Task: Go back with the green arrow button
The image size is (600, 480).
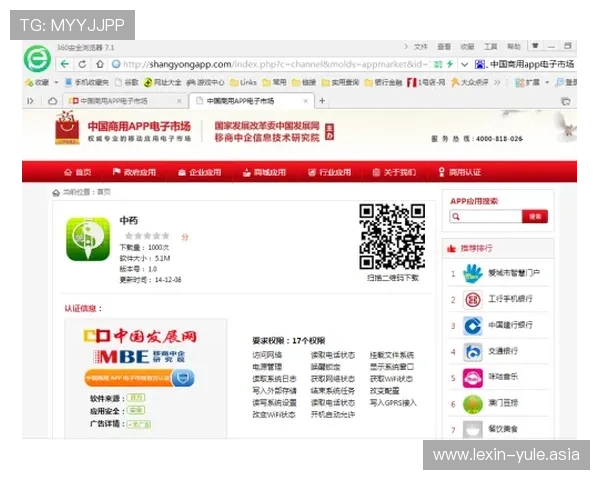Action: [65, 64]
